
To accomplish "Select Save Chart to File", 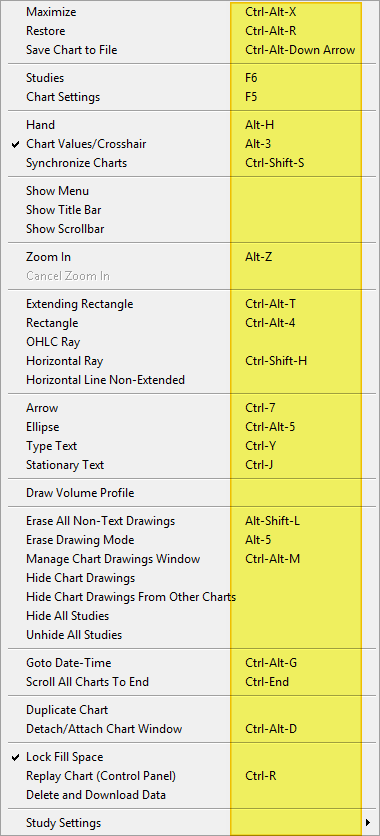I will (x=190, y=50).
